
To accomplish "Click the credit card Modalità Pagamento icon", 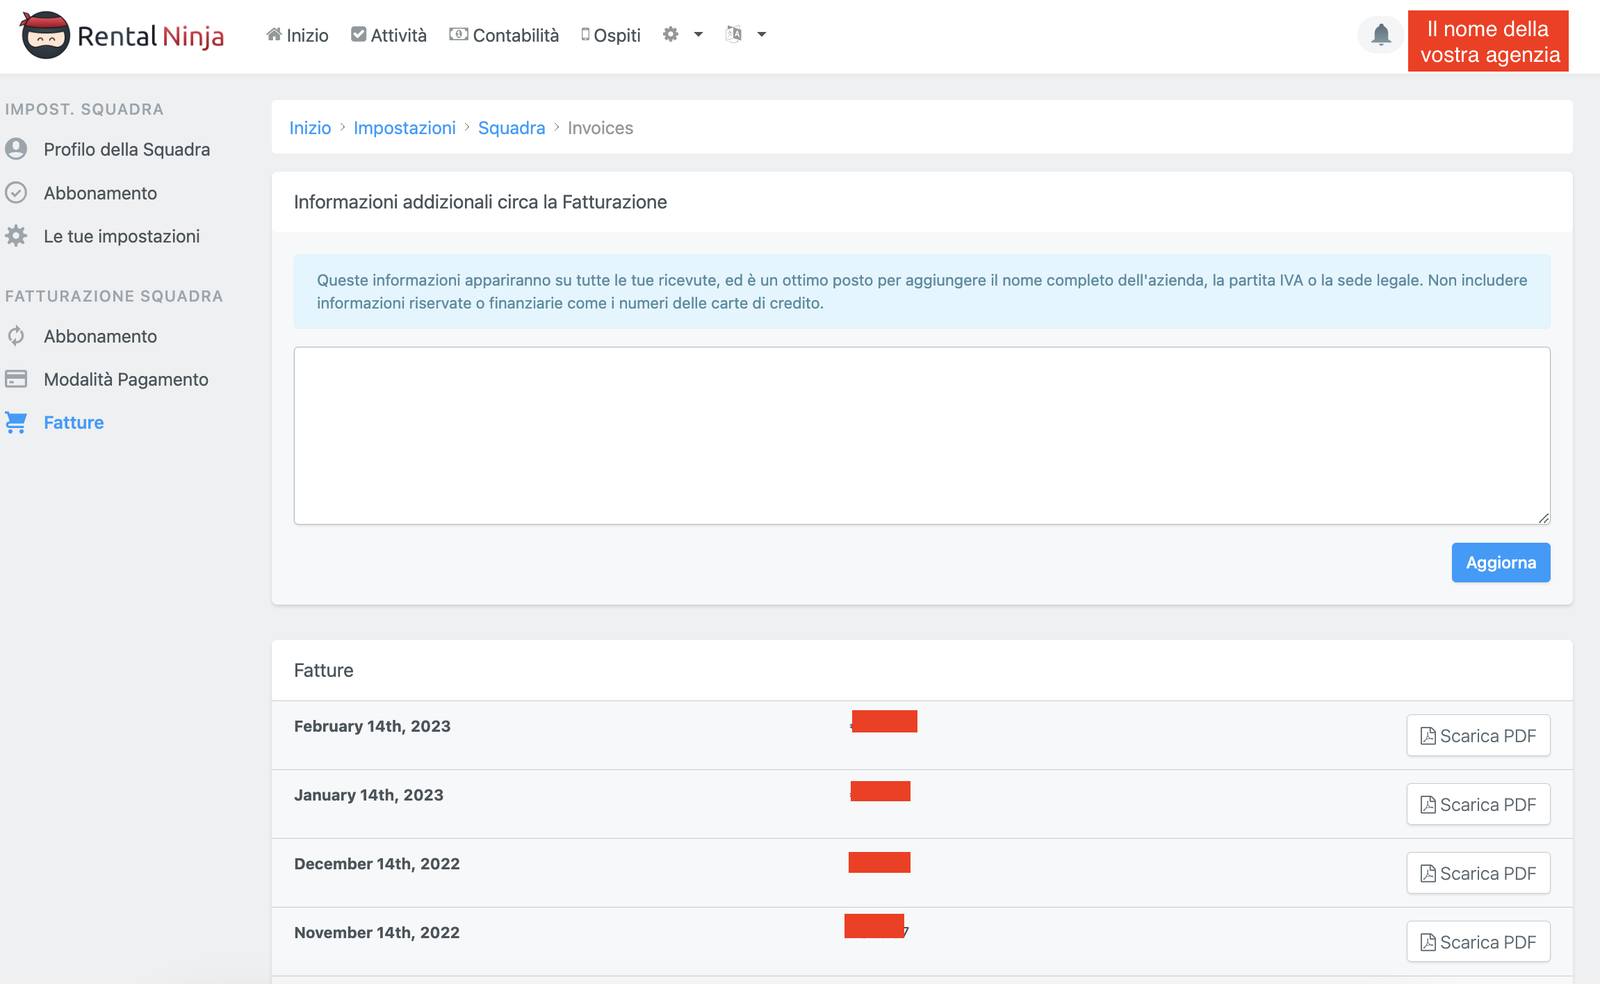I will click(x=16, y=379).
